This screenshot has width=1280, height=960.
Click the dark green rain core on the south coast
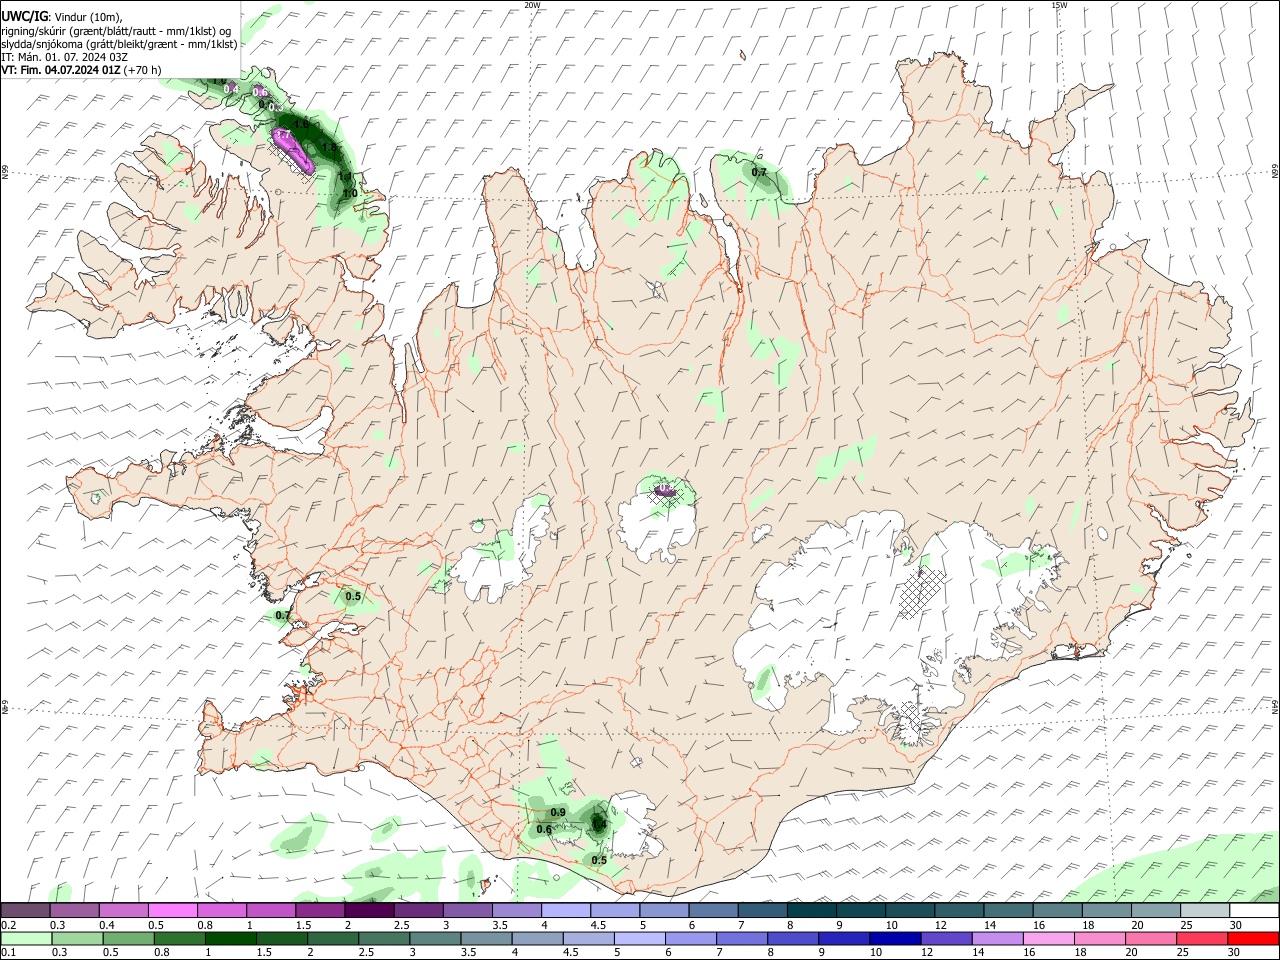[x=598, y=824]
